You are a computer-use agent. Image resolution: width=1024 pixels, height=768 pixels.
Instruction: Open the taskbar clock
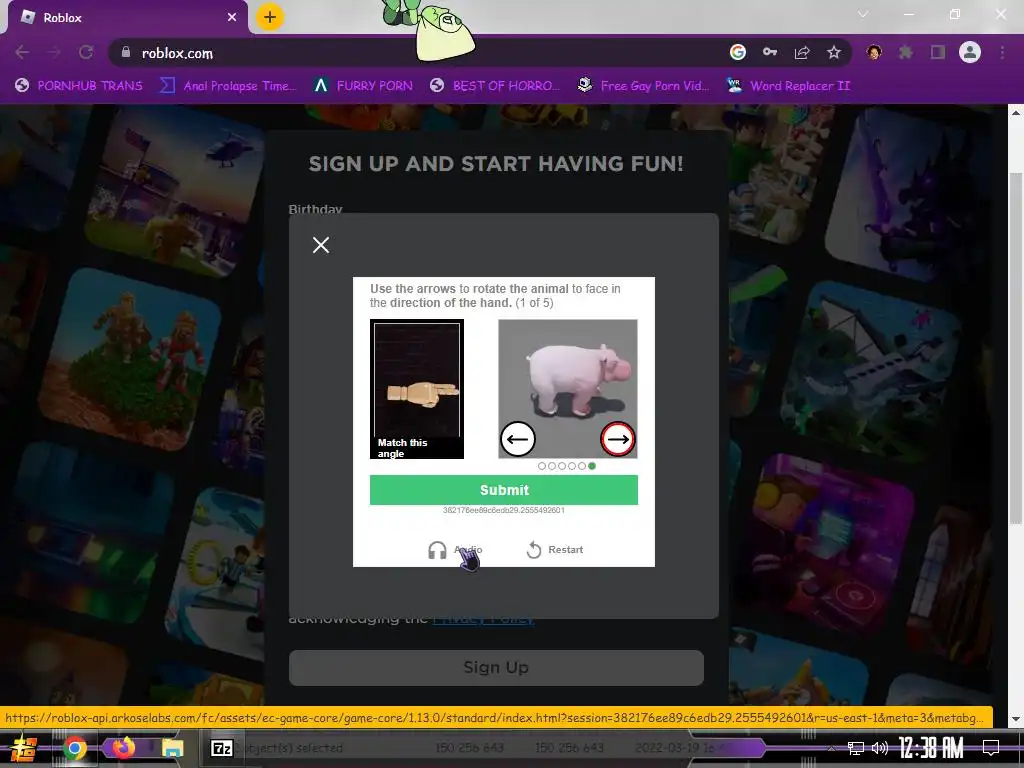pos(931,748)
